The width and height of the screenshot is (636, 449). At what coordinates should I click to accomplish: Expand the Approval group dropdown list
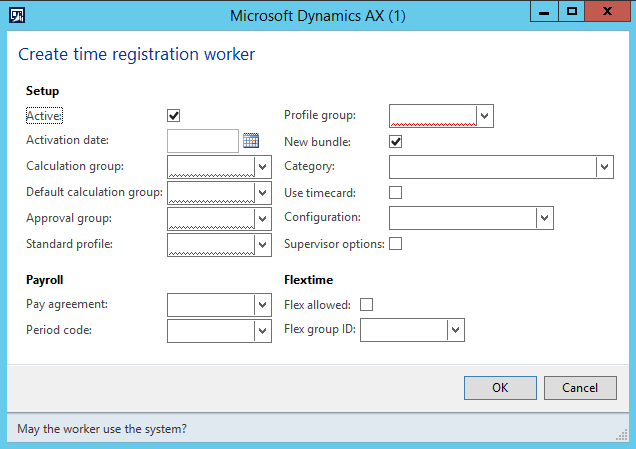pyautogui.click(x=263, y=219)
